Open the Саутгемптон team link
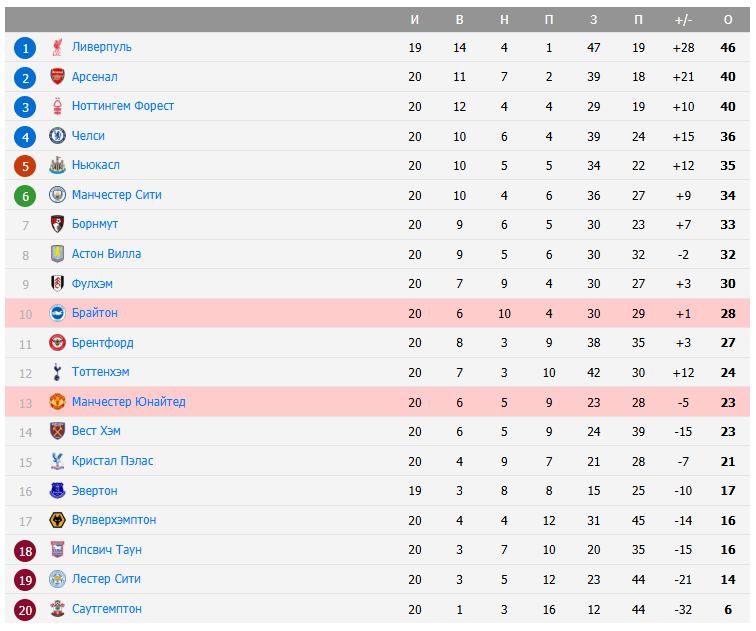The height and width of the screenshot is (631, 756). (107, 609)
